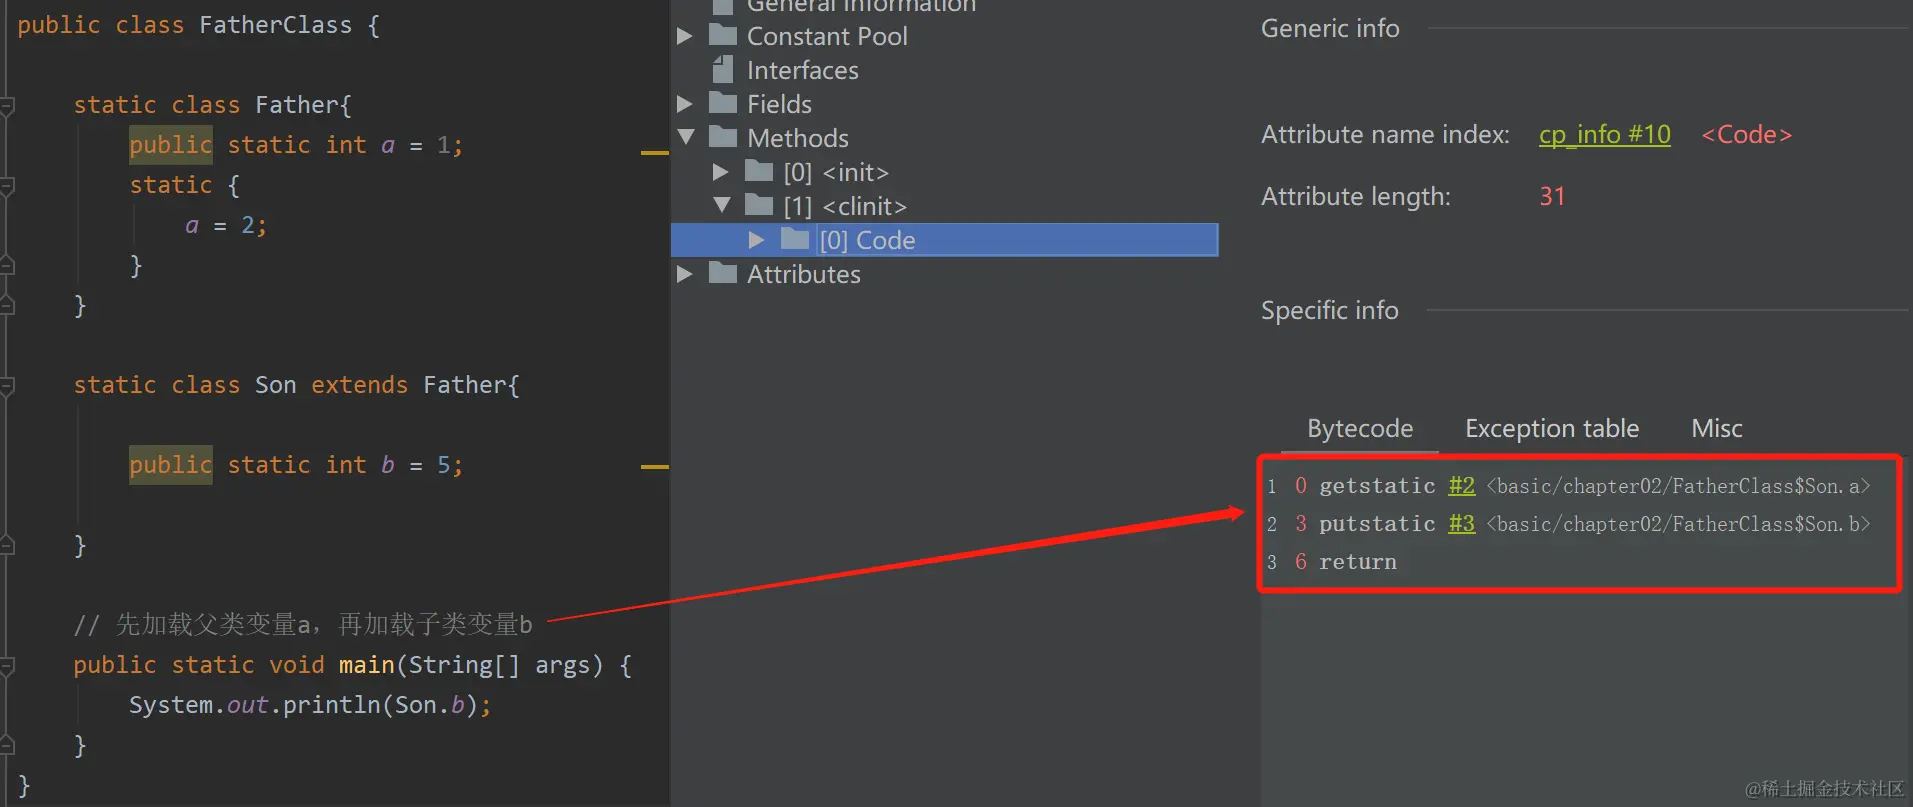Switch to the Exception table tab
This screenshot has height=807, width=1913.
point(1552,428)
